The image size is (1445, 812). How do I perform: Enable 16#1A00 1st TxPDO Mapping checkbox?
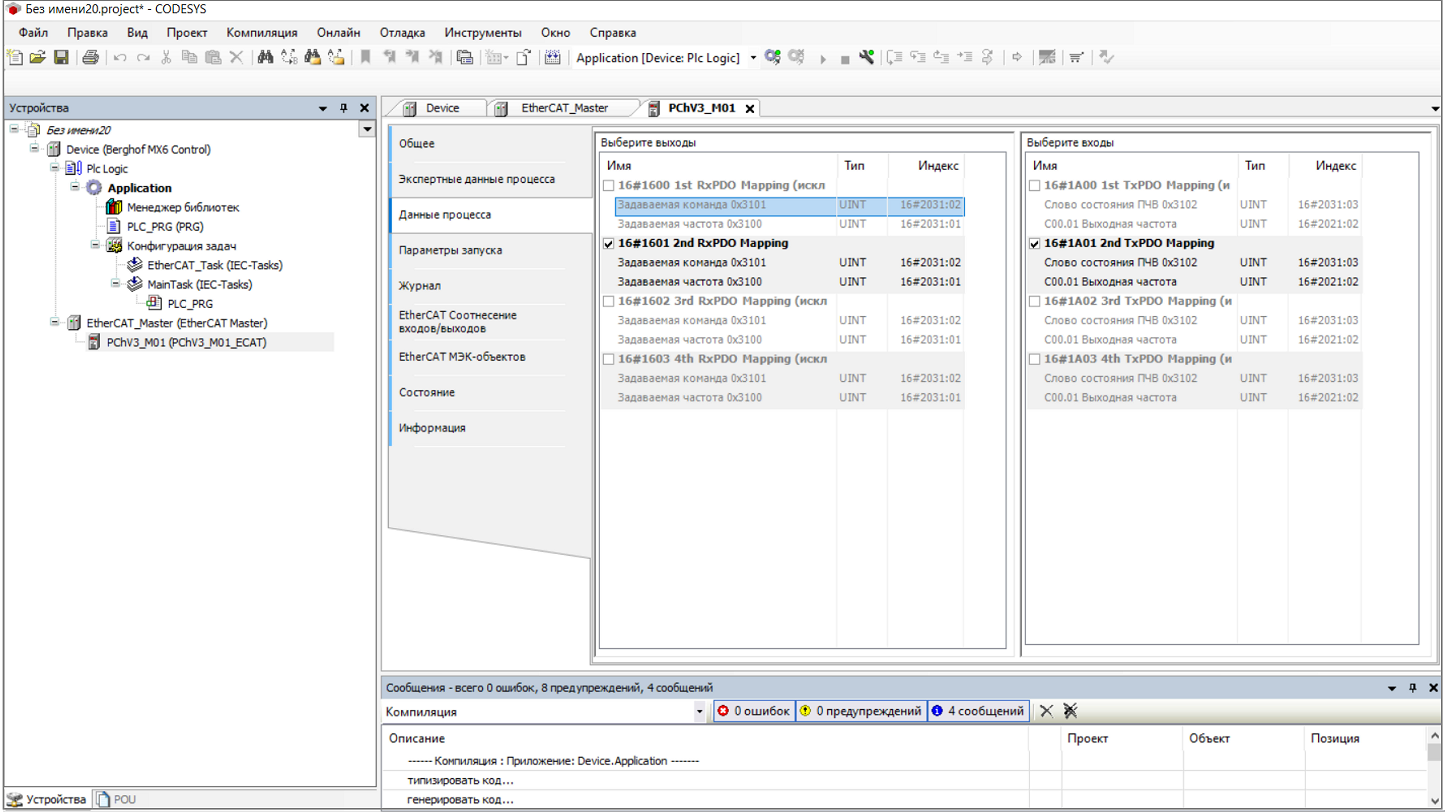1034,185
